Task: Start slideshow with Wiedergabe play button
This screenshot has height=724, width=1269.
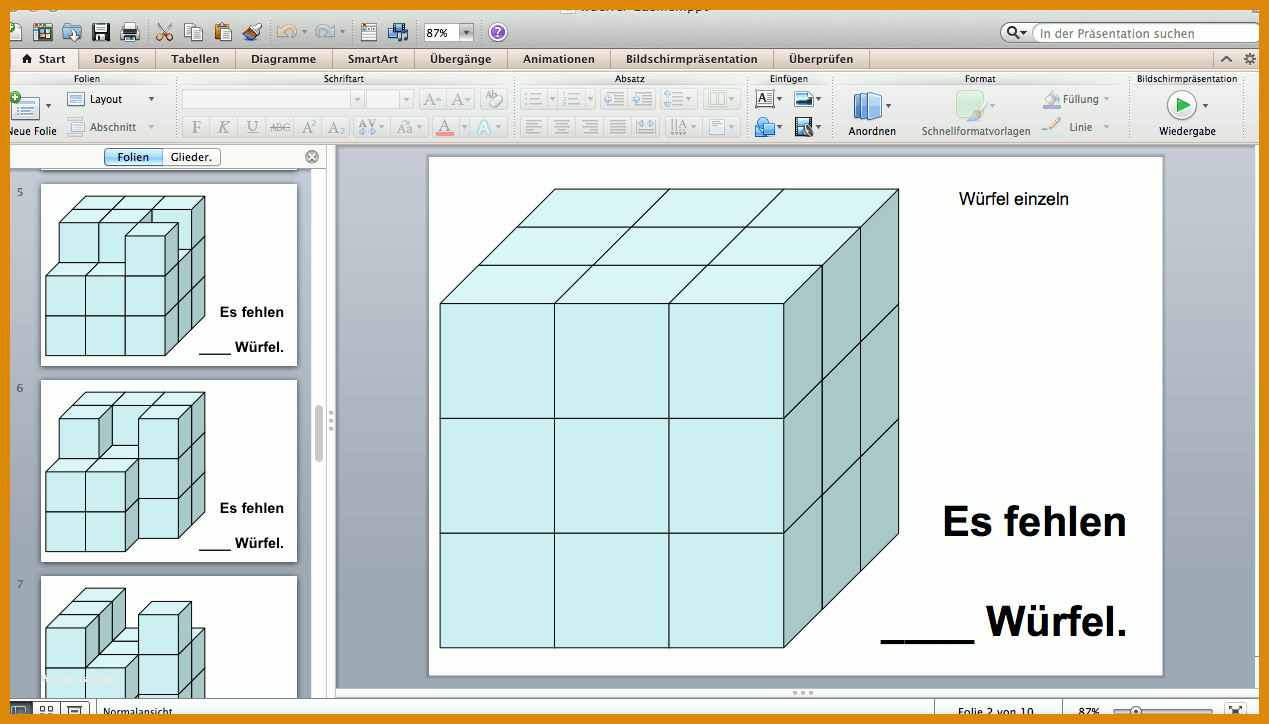Action: (1181, 105)
